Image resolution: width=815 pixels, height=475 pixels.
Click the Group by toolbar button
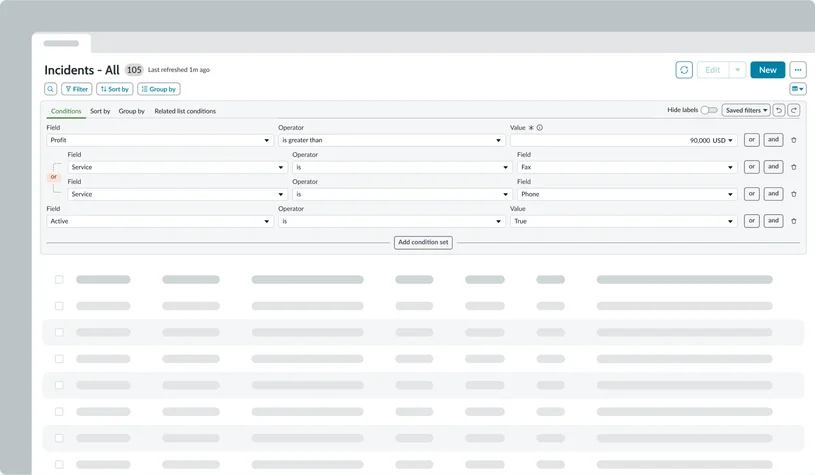tap(159, 89)
